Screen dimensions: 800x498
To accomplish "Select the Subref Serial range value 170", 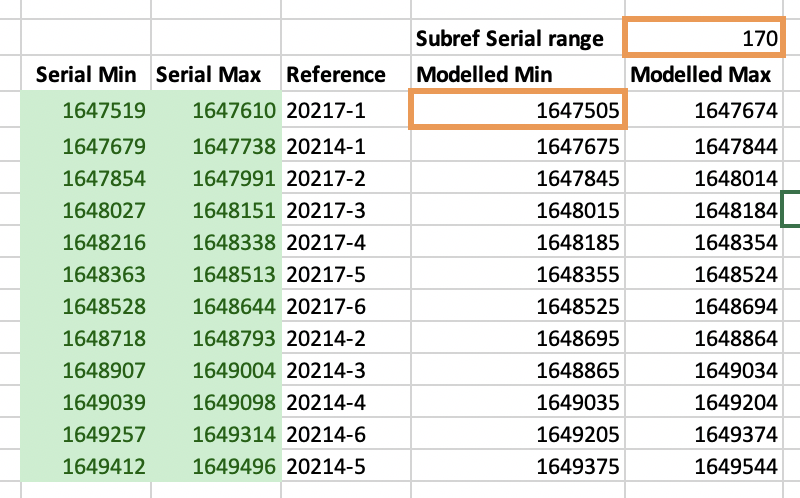I will (703, 38).
